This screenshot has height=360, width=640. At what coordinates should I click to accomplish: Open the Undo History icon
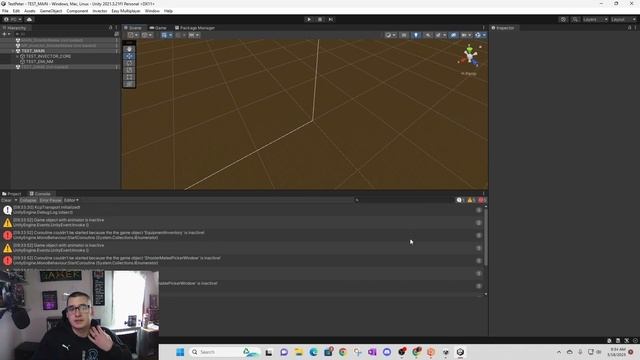(x=563, y=19)
